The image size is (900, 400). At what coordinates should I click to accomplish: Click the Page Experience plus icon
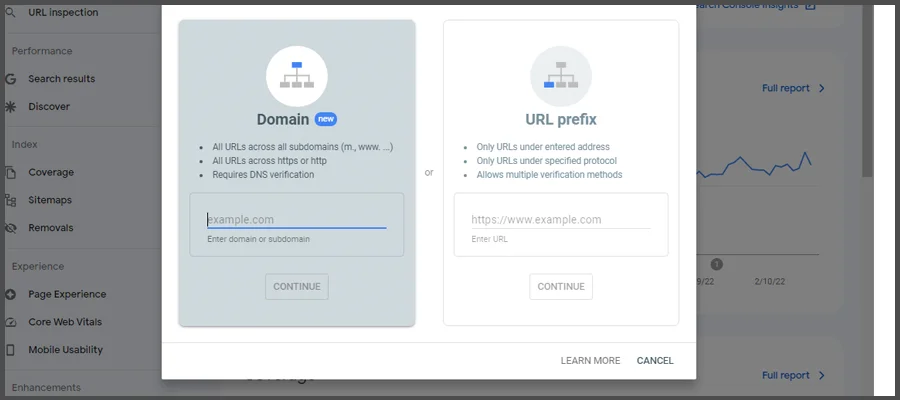pos(11,294)
